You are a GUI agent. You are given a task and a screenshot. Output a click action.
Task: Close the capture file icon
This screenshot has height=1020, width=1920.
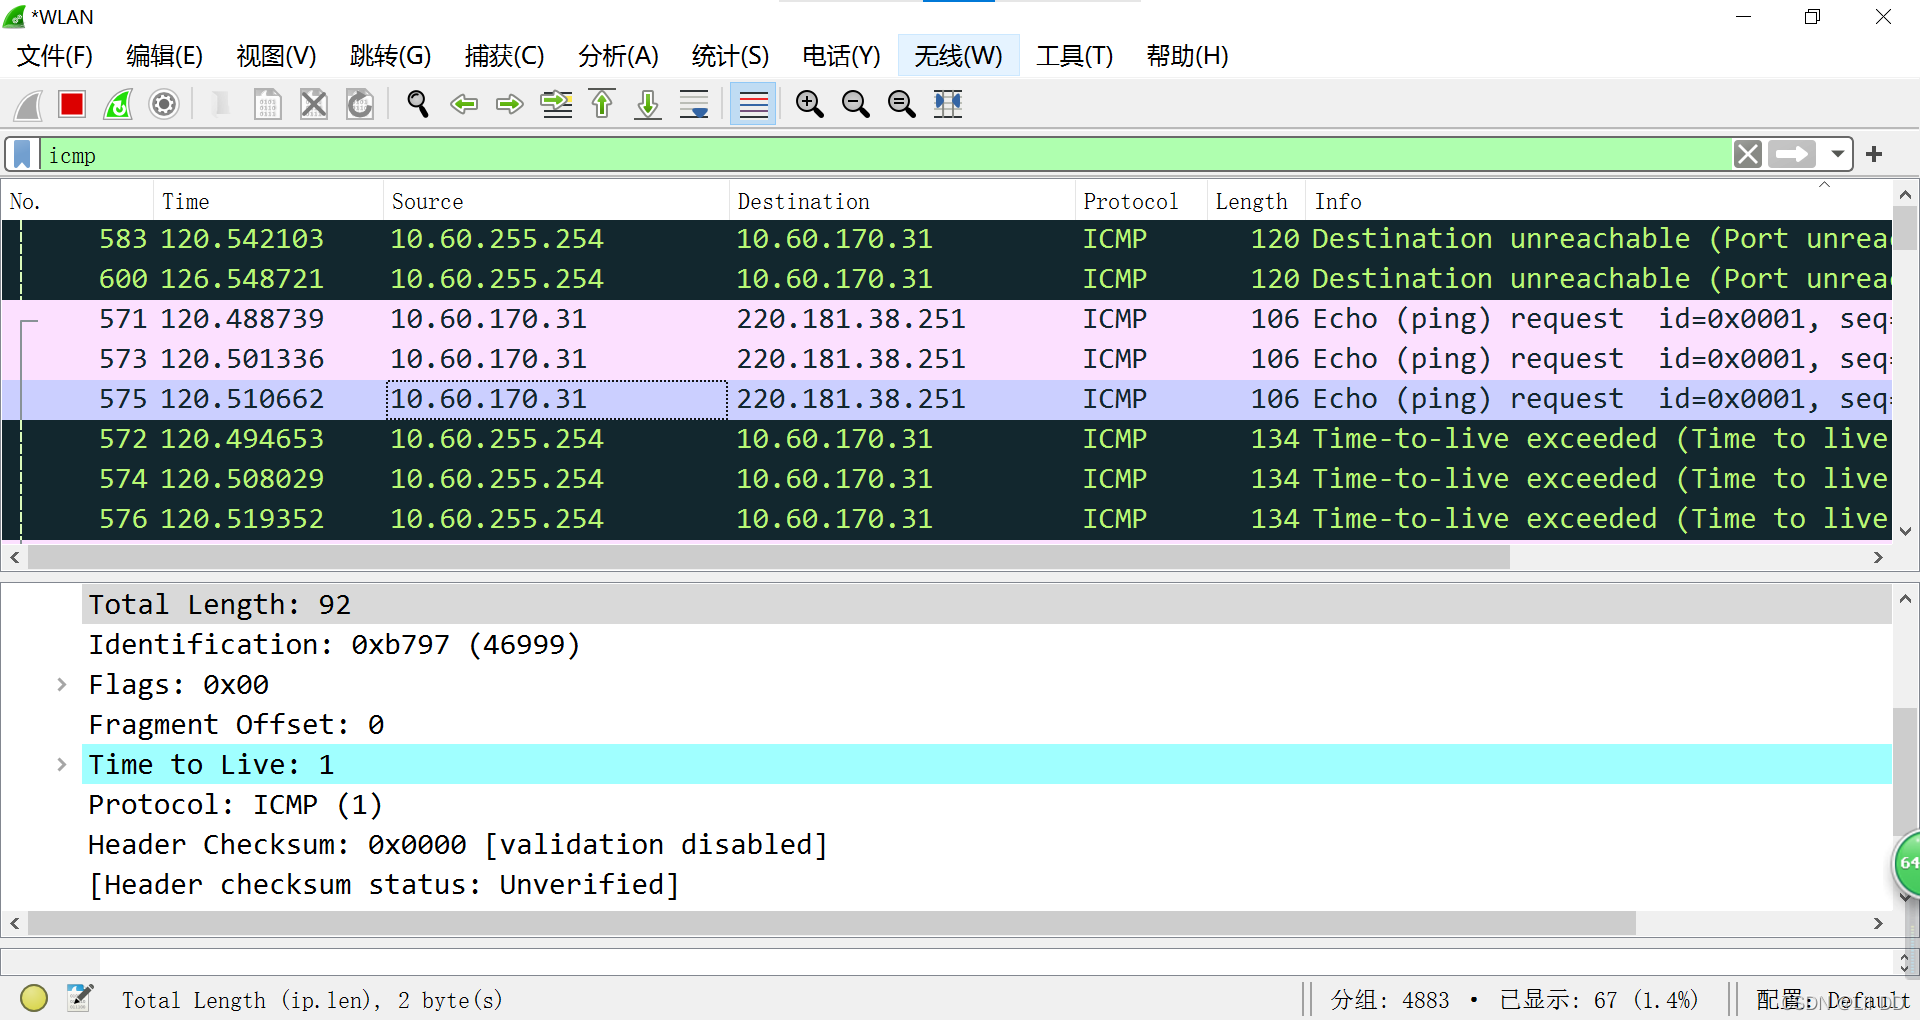tap(314, 104)
